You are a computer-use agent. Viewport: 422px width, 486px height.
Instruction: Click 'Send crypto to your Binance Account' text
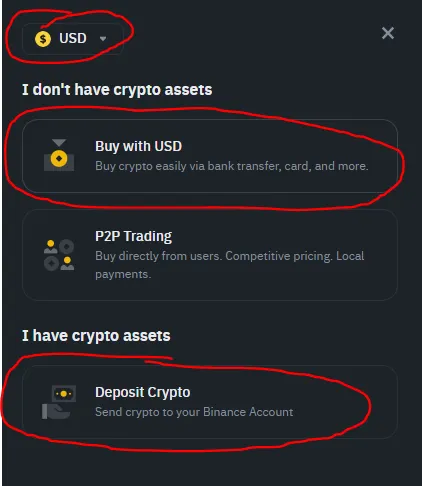(194, 412)
